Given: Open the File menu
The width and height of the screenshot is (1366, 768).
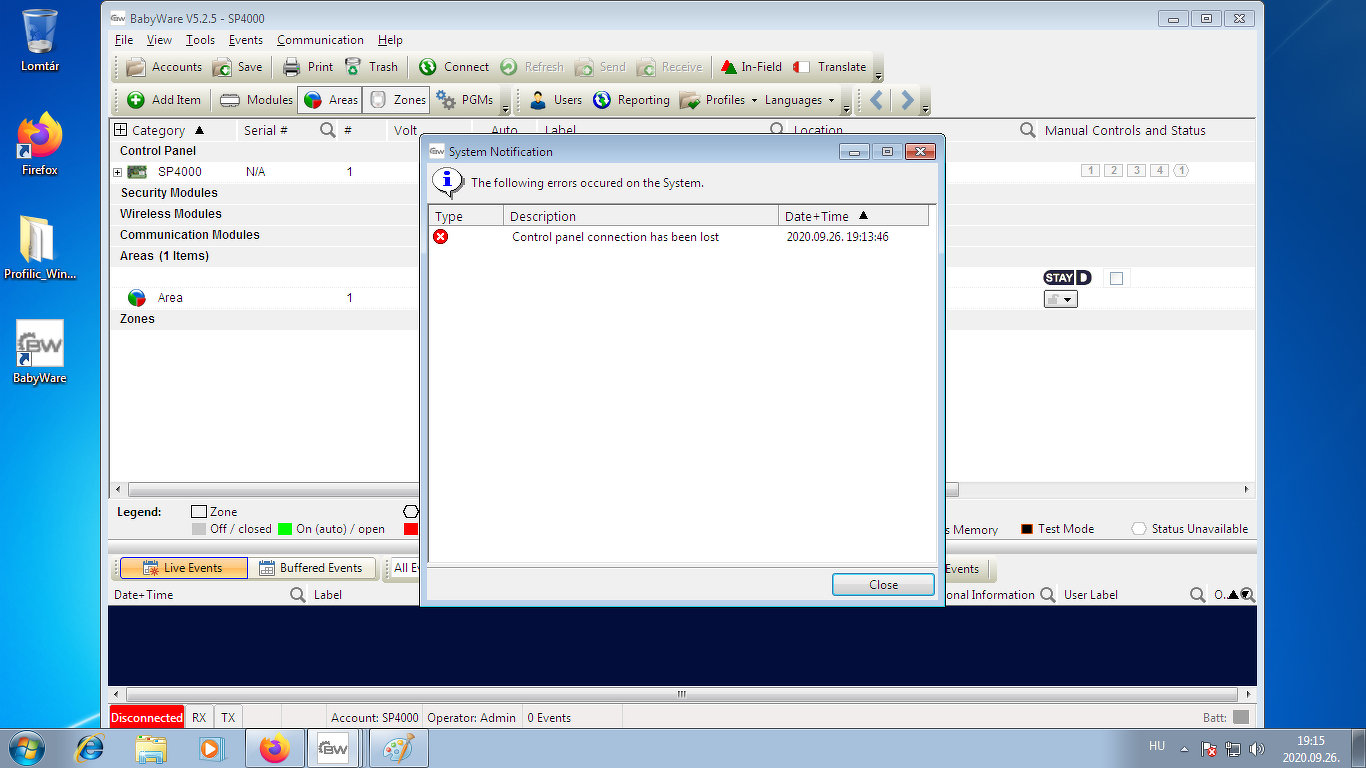Looking at the screenshot, I should [x=124, y=40].
